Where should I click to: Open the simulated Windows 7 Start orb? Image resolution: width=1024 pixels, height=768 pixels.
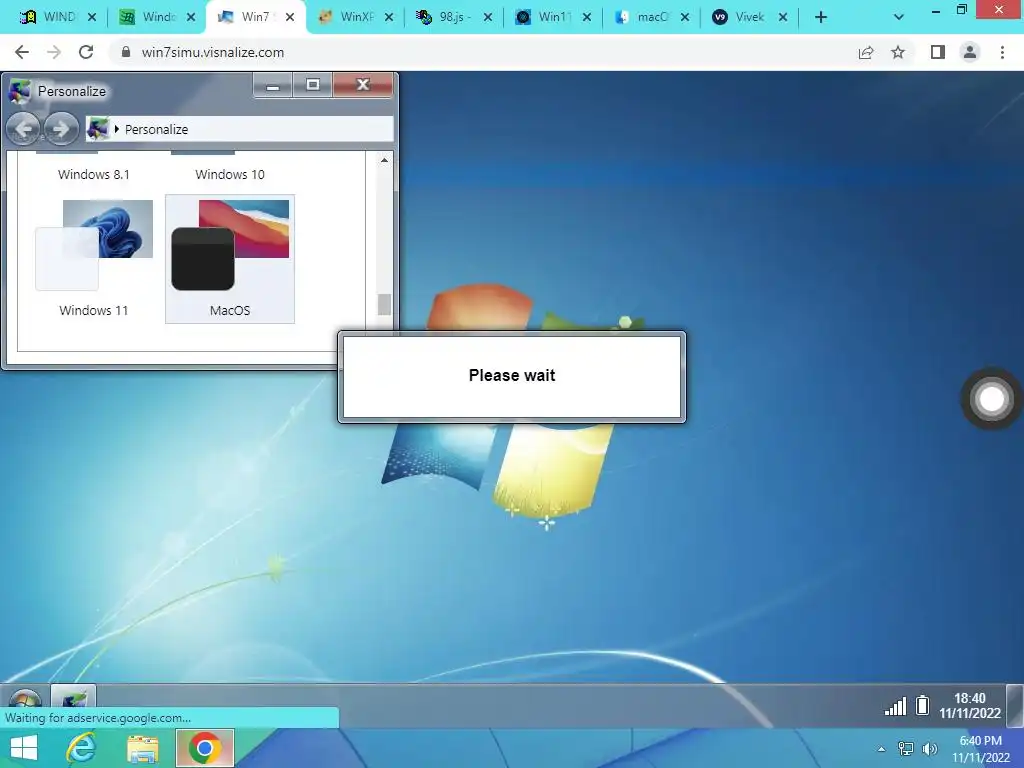pos(24,700)
